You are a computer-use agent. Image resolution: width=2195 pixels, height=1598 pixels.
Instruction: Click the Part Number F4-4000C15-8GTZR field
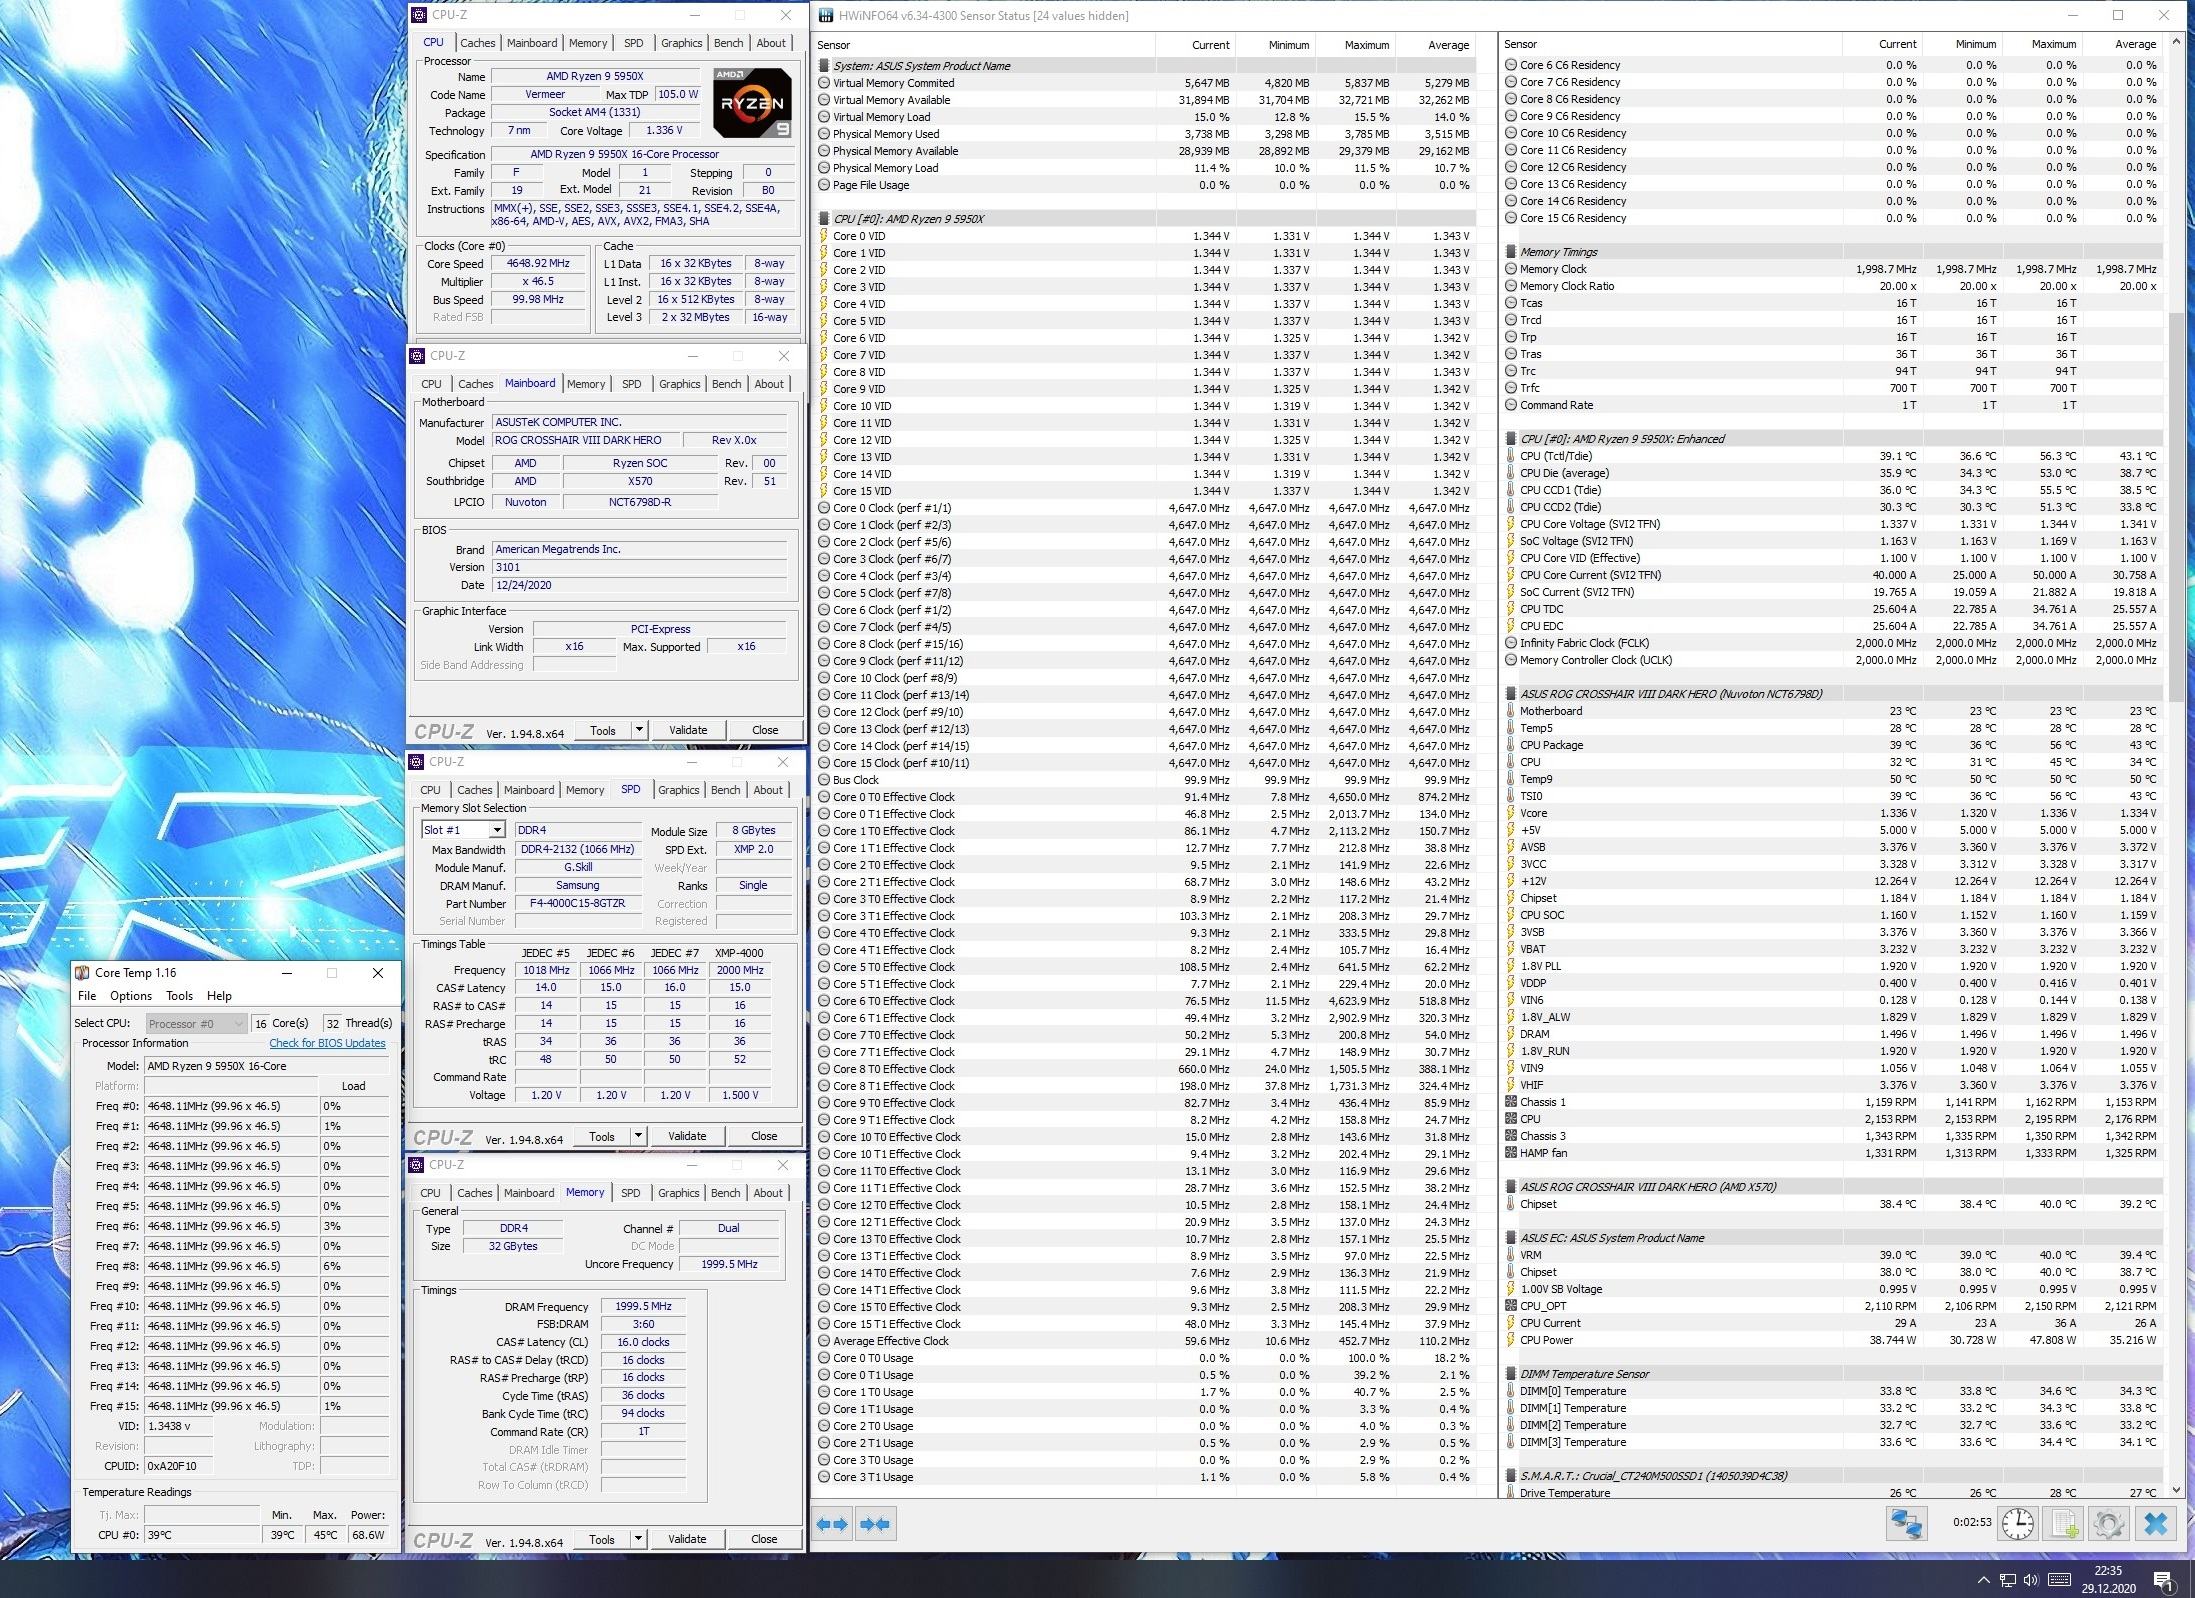(x=578, y=903)
